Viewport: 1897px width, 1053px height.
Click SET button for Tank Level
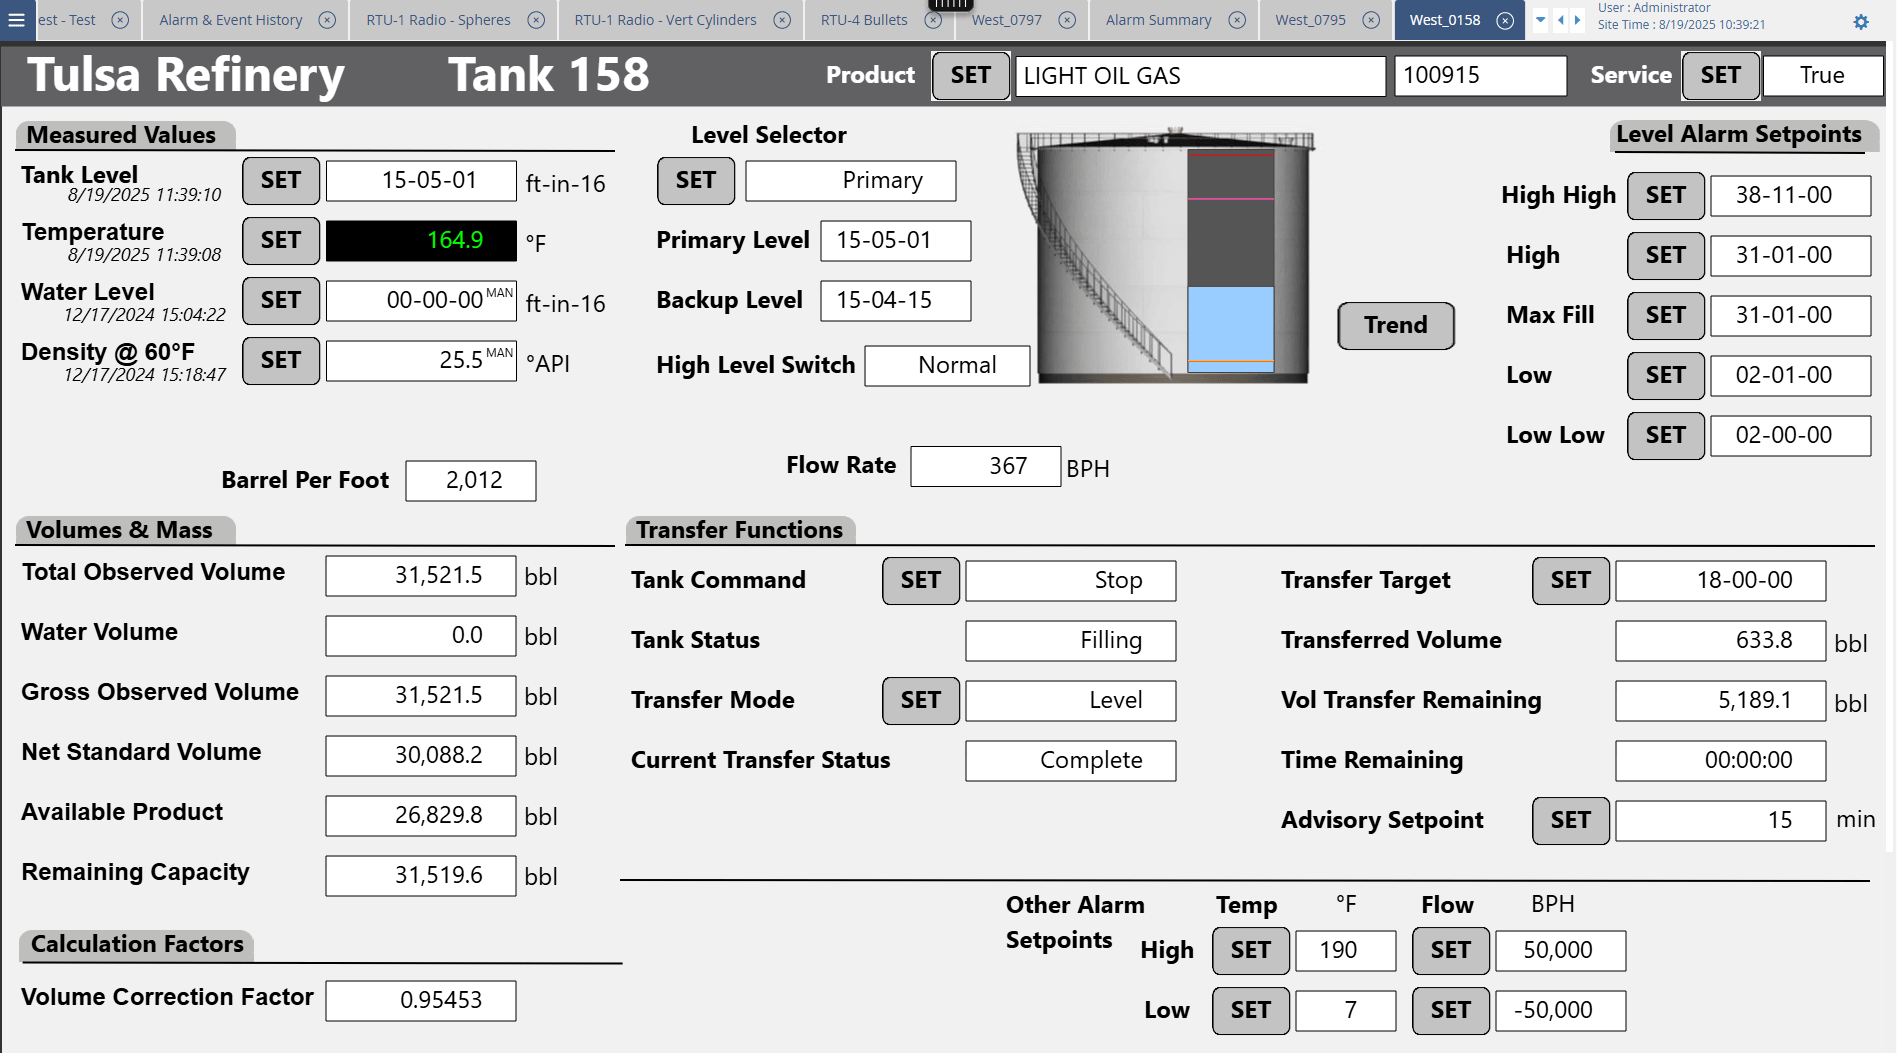point(281,181)
